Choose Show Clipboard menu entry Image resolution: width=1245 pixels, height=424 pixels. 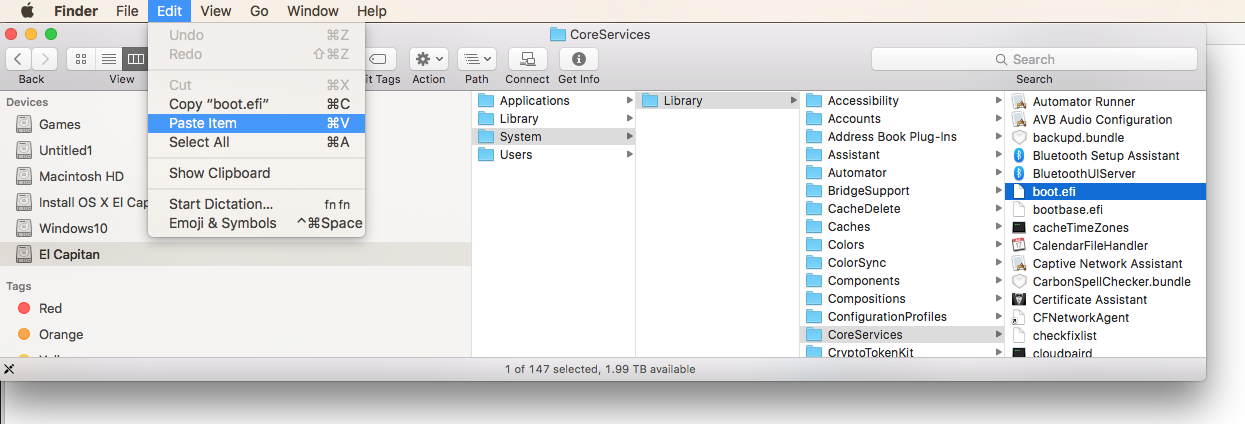(257, 173)
